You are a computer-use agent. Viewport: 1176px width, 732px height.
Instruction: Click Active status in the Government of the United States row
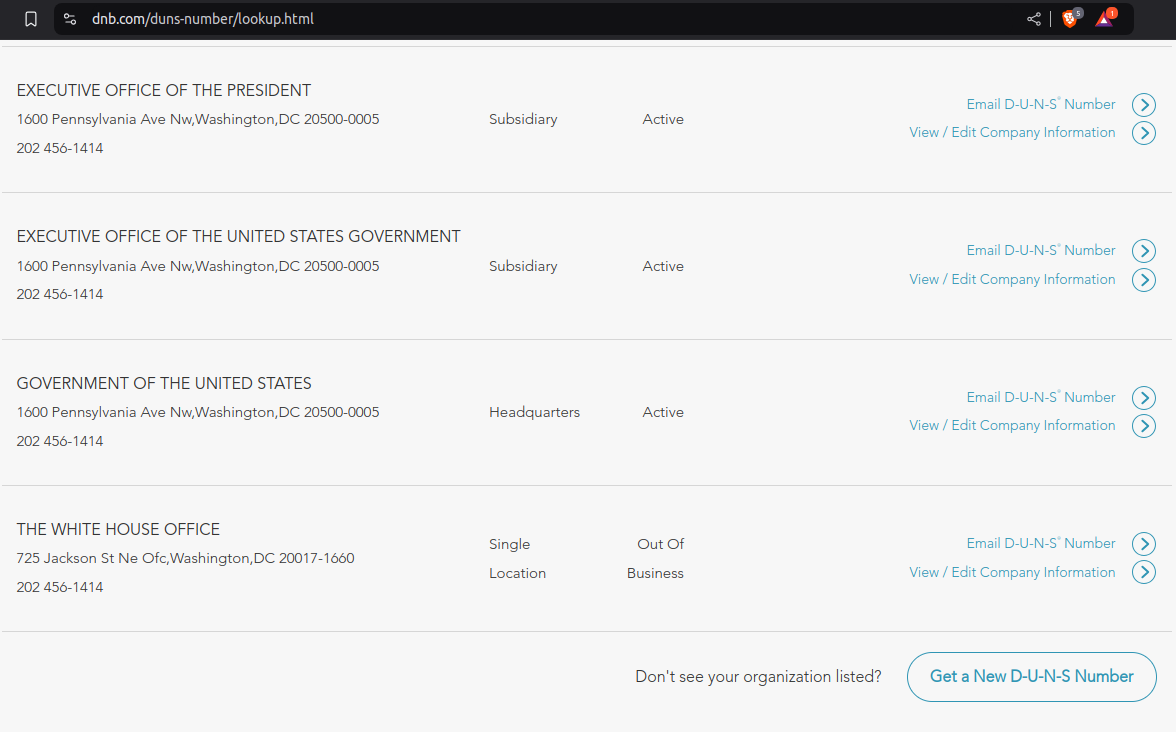[663, 412]
